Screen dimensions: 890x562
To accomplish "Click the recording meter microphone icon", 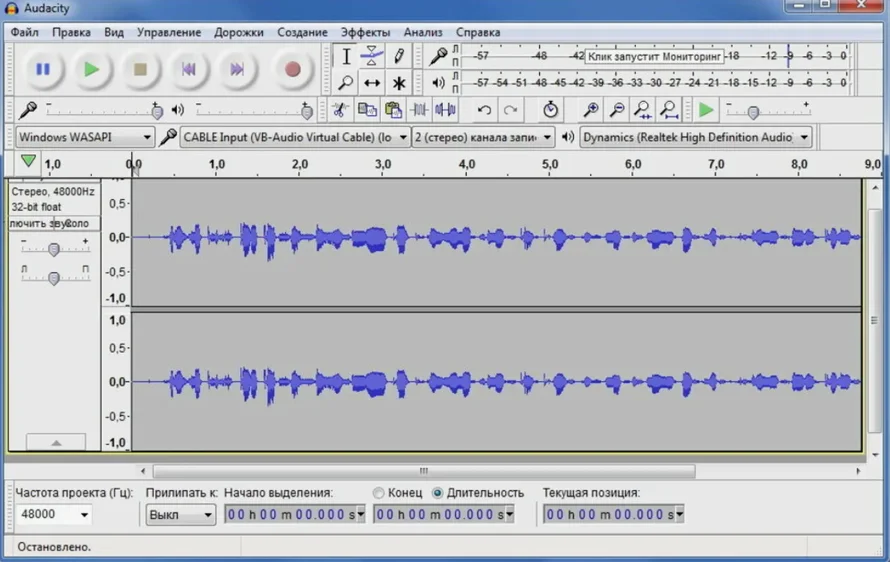I will (438, 56).
